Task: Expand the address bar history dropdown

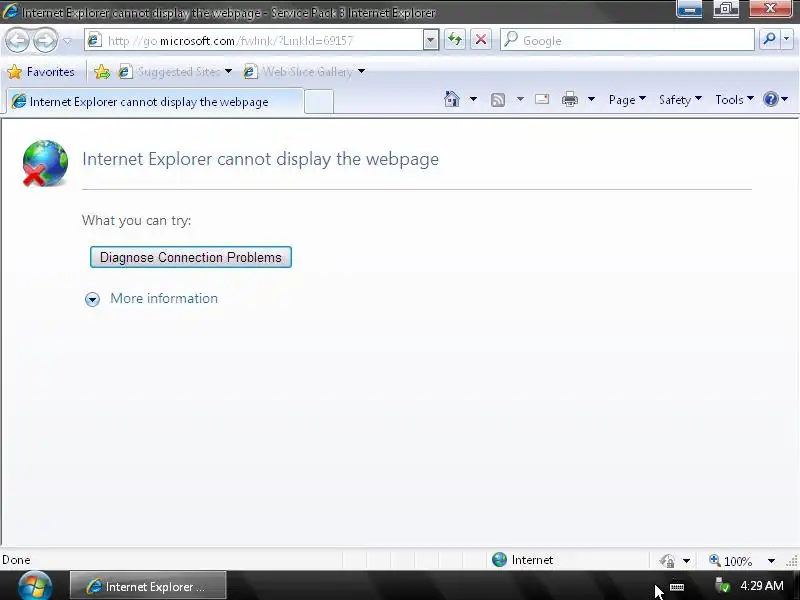Action: point(431,40)
